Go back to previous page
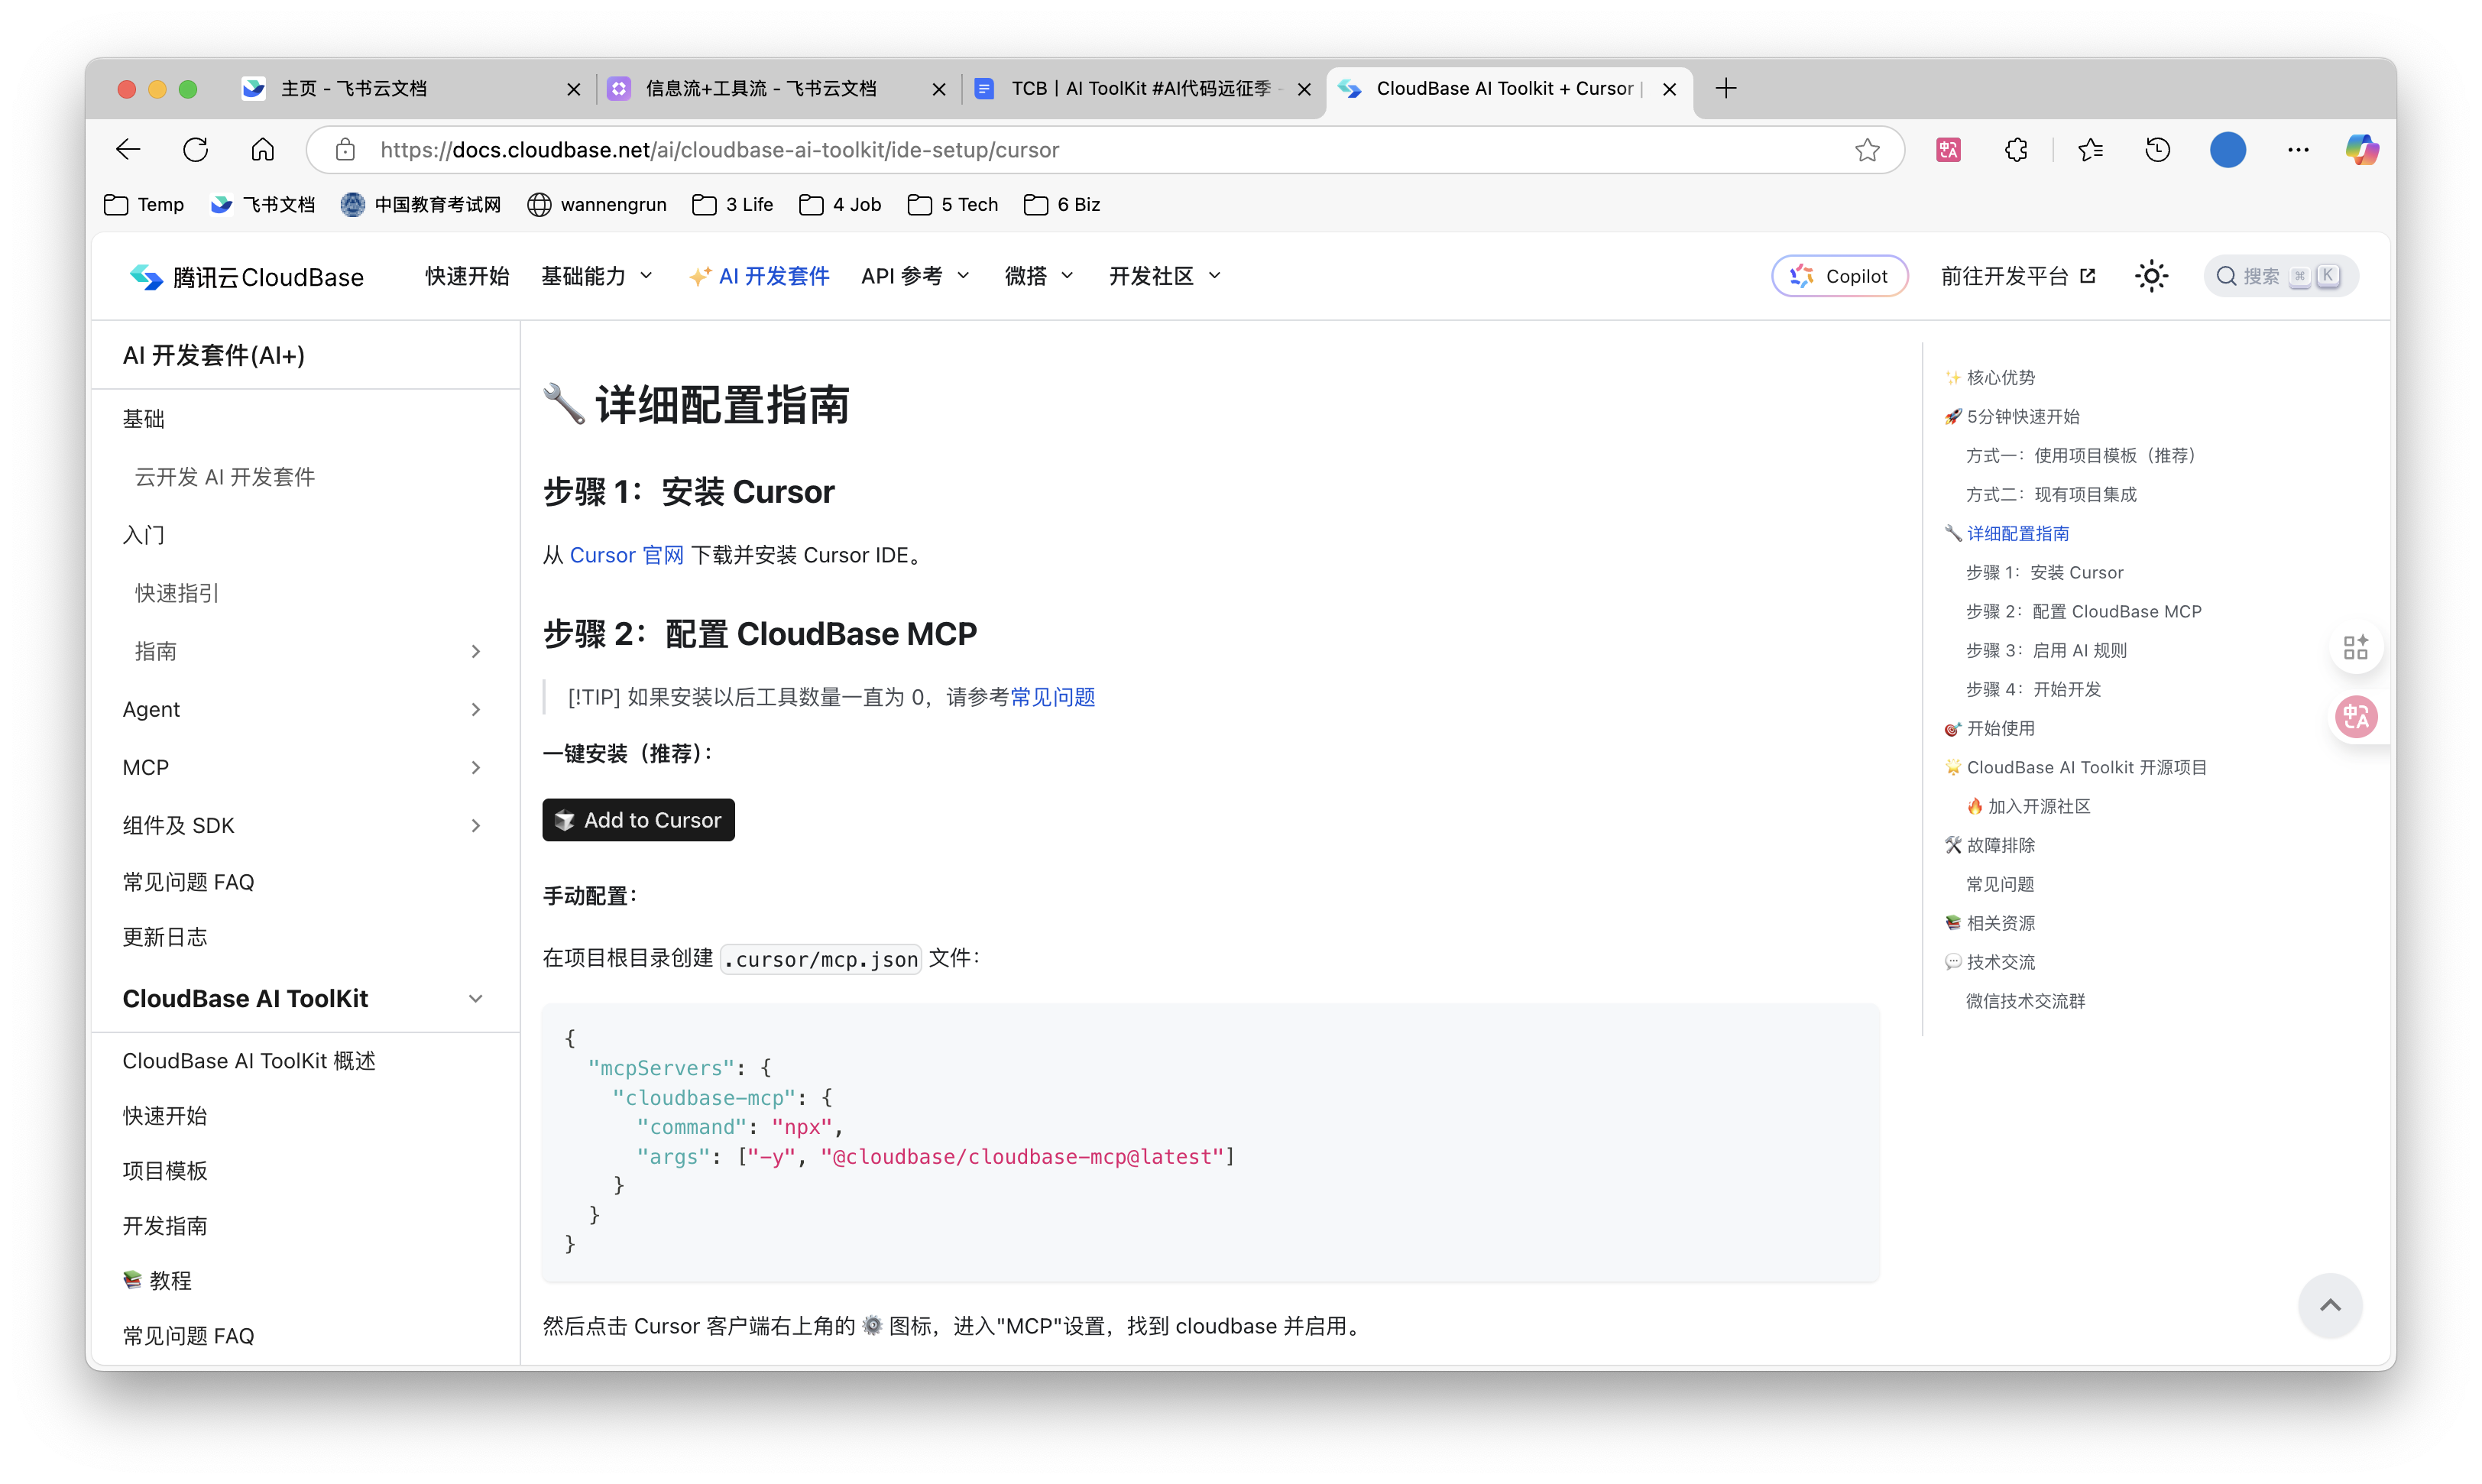 (x=128, y=150)
